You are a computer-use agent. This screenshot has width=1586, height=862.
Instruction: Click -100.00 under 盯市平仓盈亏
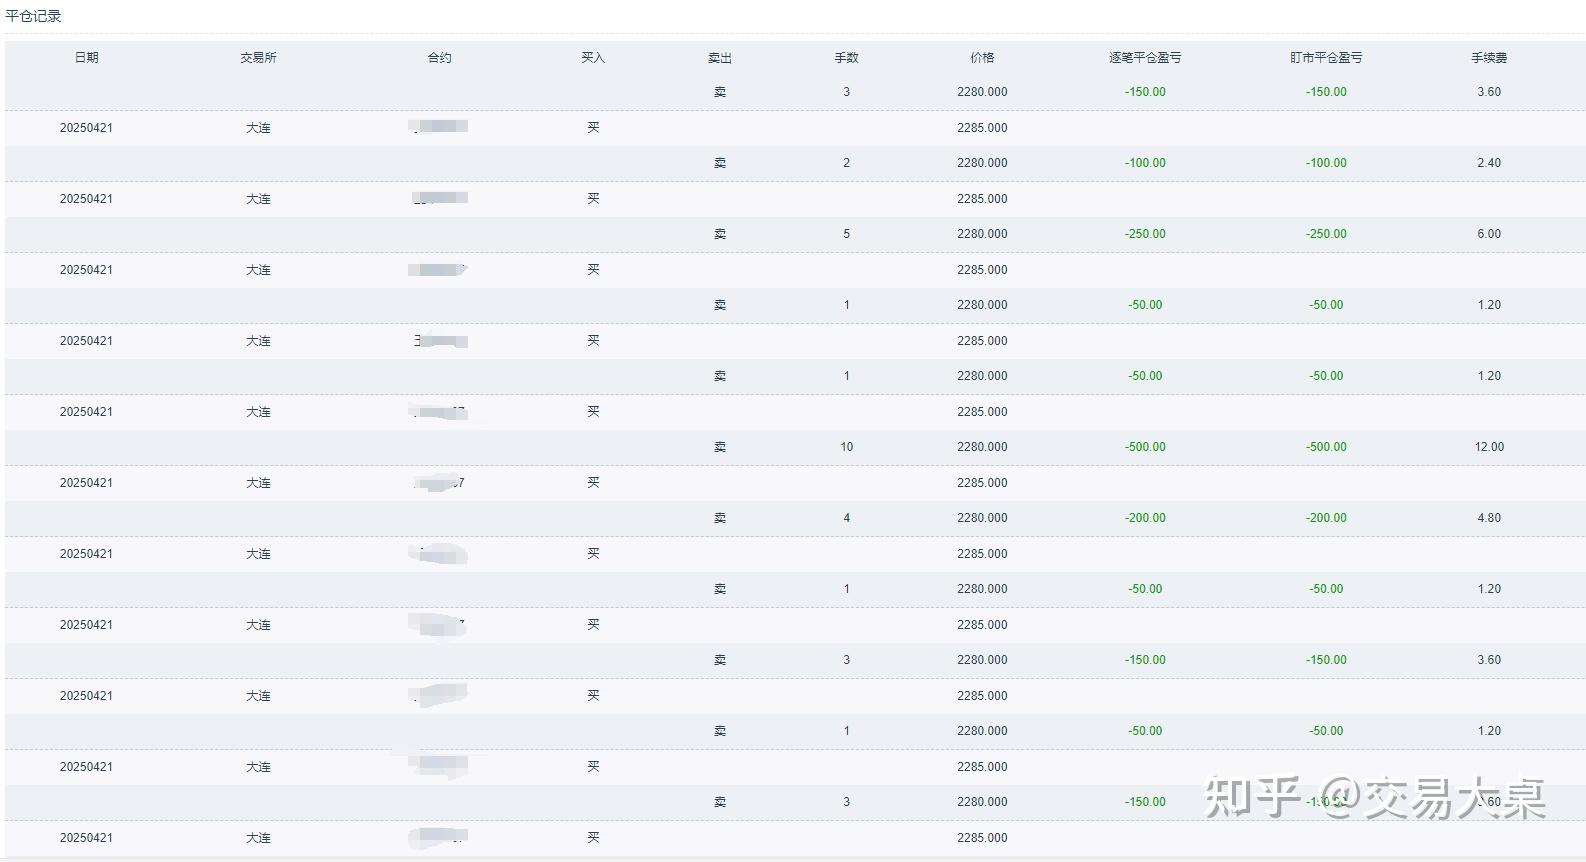click(1326, 163)
